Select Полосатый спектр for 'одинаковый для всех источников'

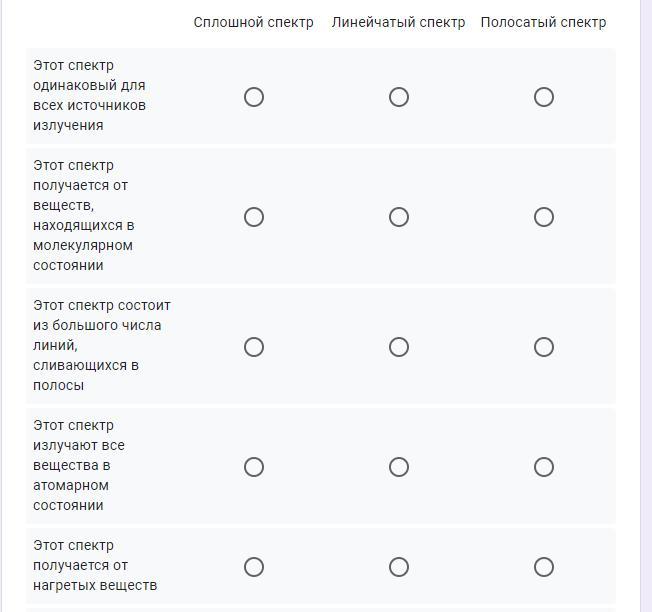(543, 97)
